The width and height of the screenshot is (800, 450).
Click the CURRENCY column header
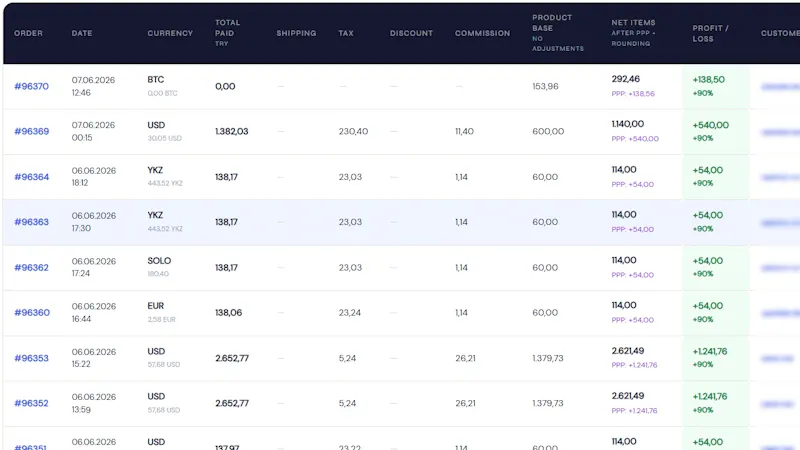(170, 33)
